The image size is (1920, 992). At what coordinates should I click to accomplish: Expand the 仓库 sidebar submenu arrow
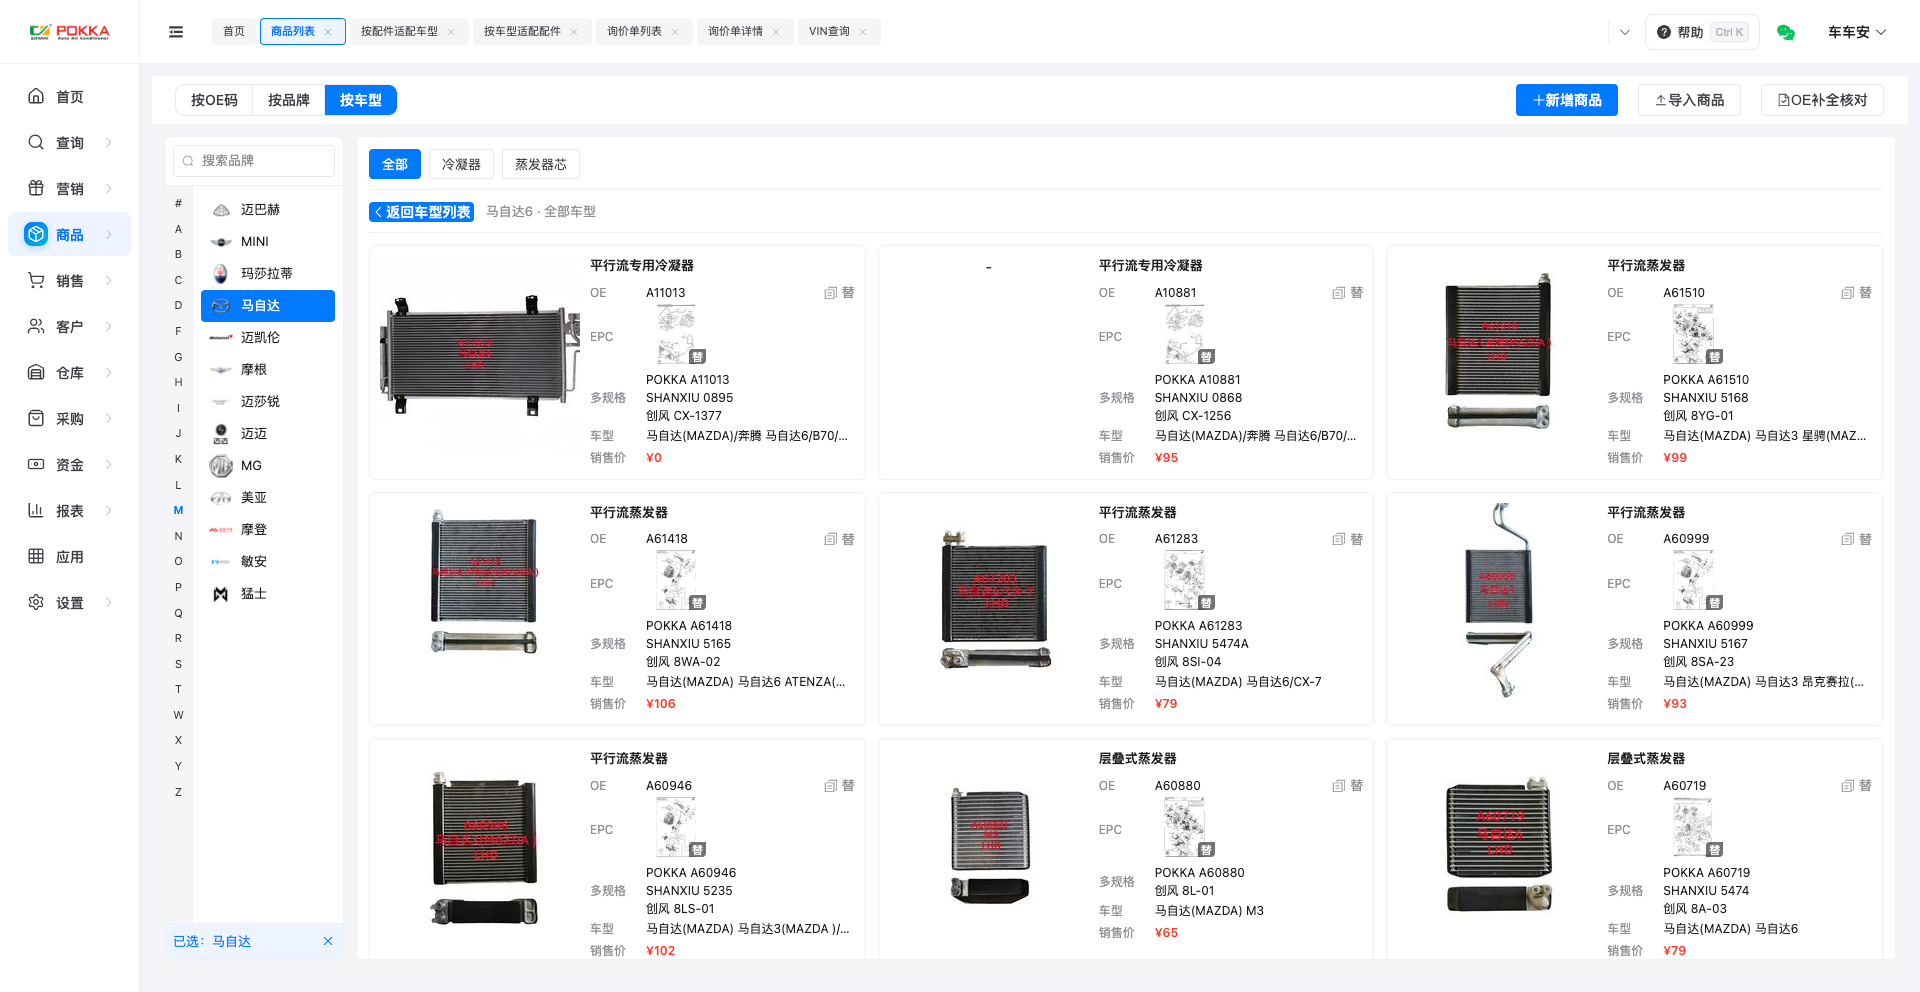coord(109,372)
